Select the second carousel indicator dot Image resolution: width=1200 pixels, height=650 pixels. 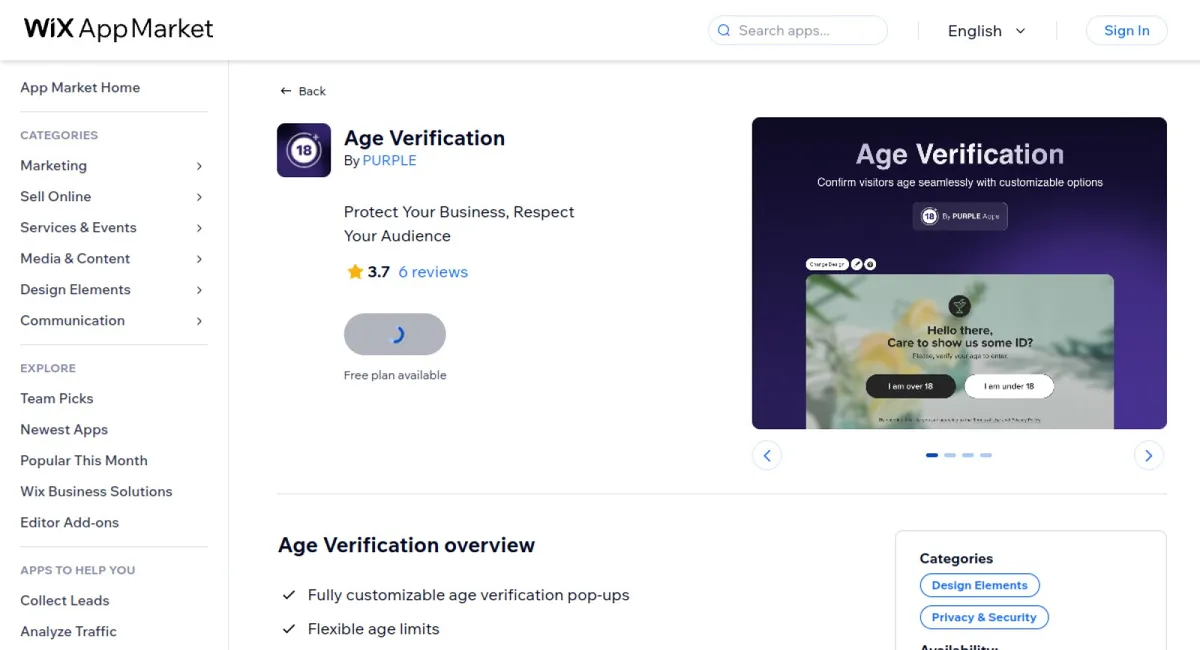tap(950, 455)
